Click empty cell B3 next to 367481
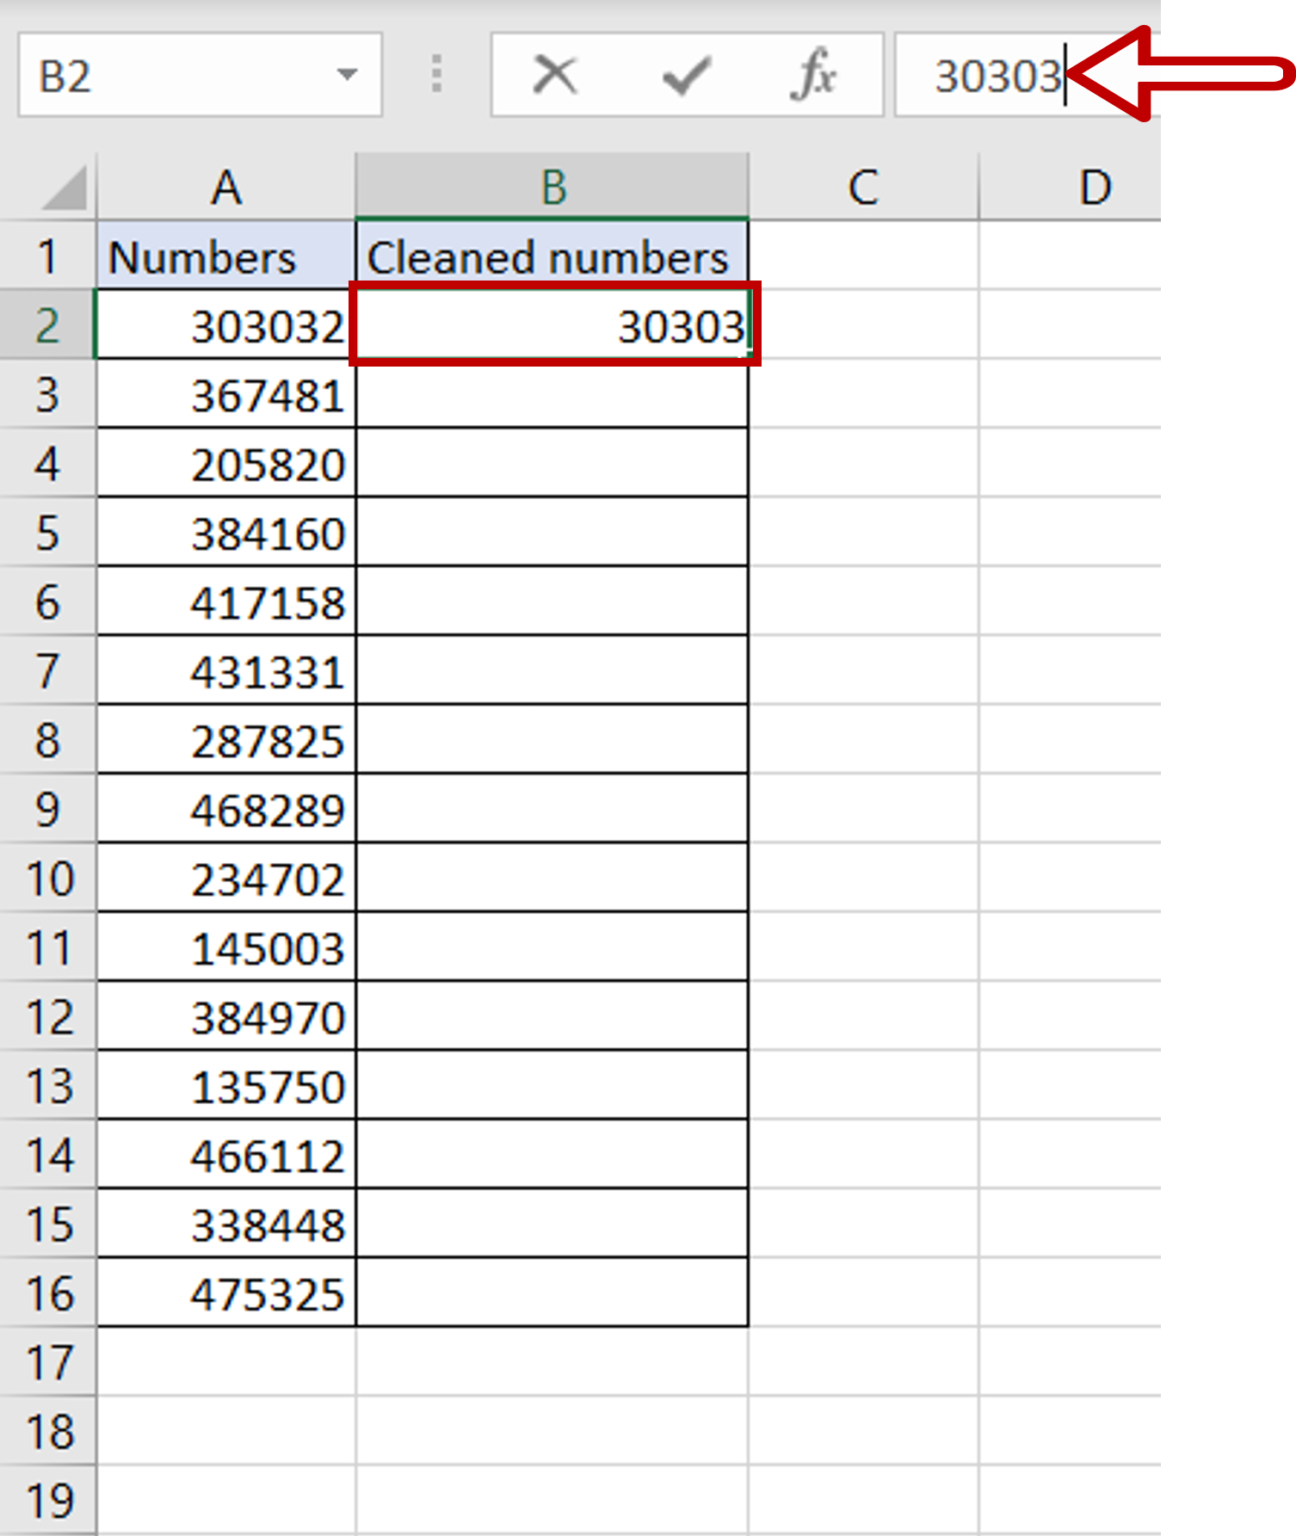The height and width of the screenshot is (1536, 1296). (x=552, y=394)
